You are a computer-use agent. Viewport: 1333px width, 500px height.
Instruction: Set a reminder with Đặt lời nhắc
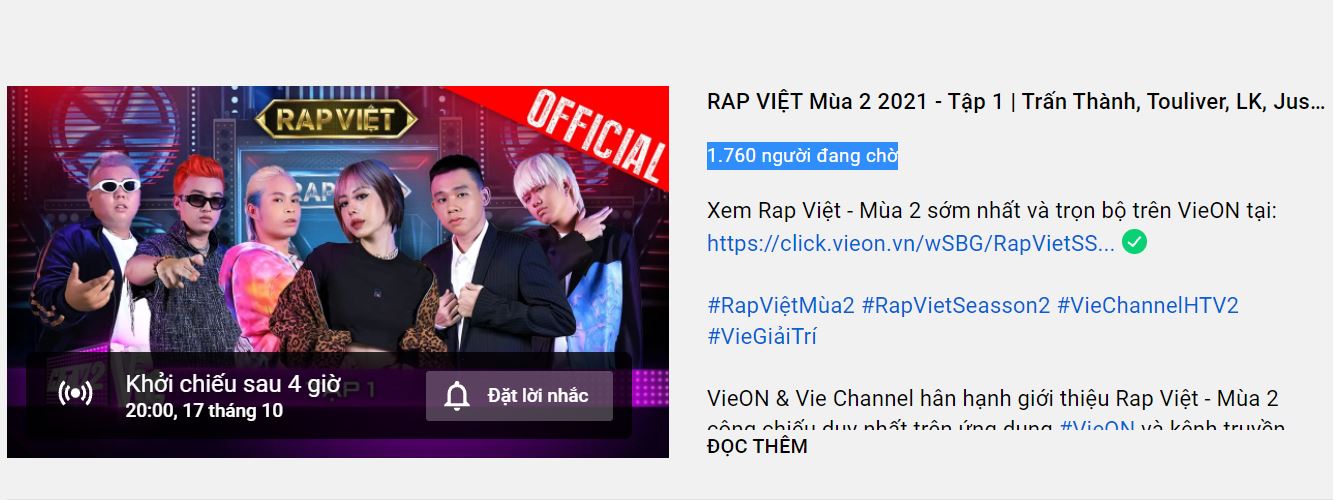click(x=519, y=396)
